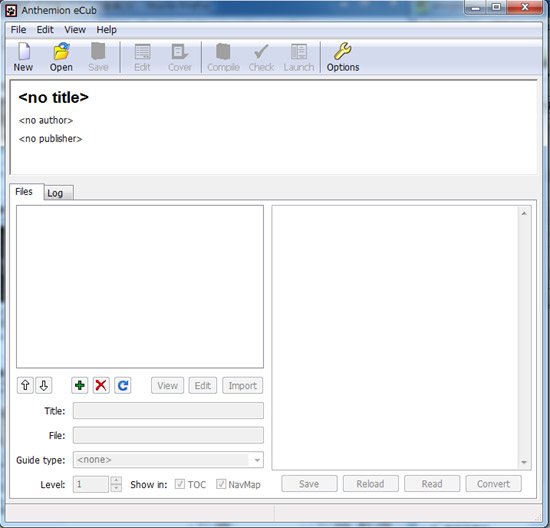The image size is (550, 528).
Task: Click the Compile toolbar icon
Action: (223, 57)
